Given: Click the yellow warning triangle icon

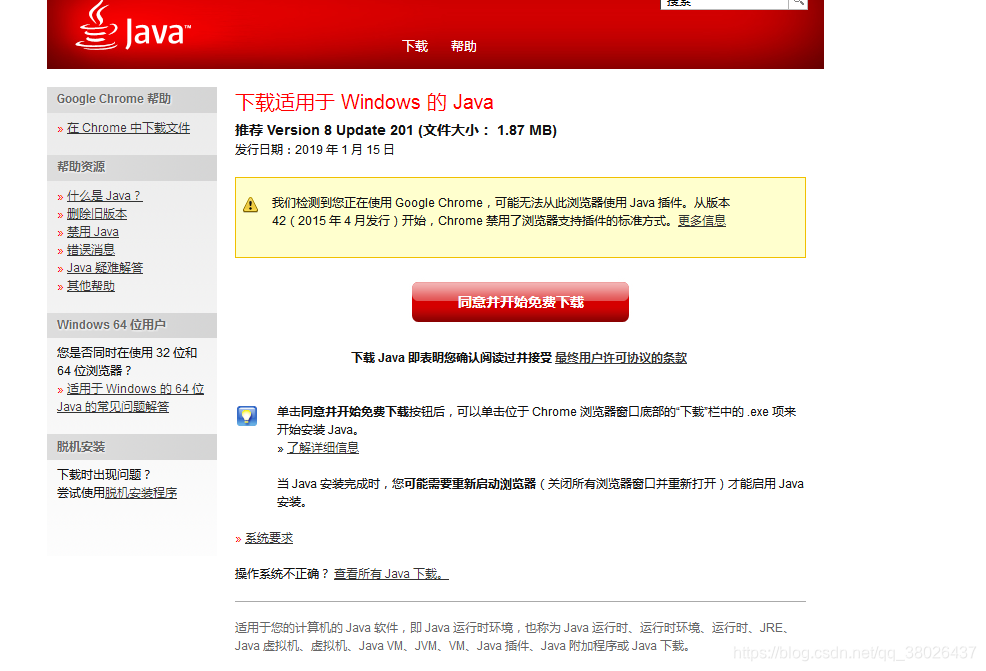Looking at the screenshot, I should point(250,204).
